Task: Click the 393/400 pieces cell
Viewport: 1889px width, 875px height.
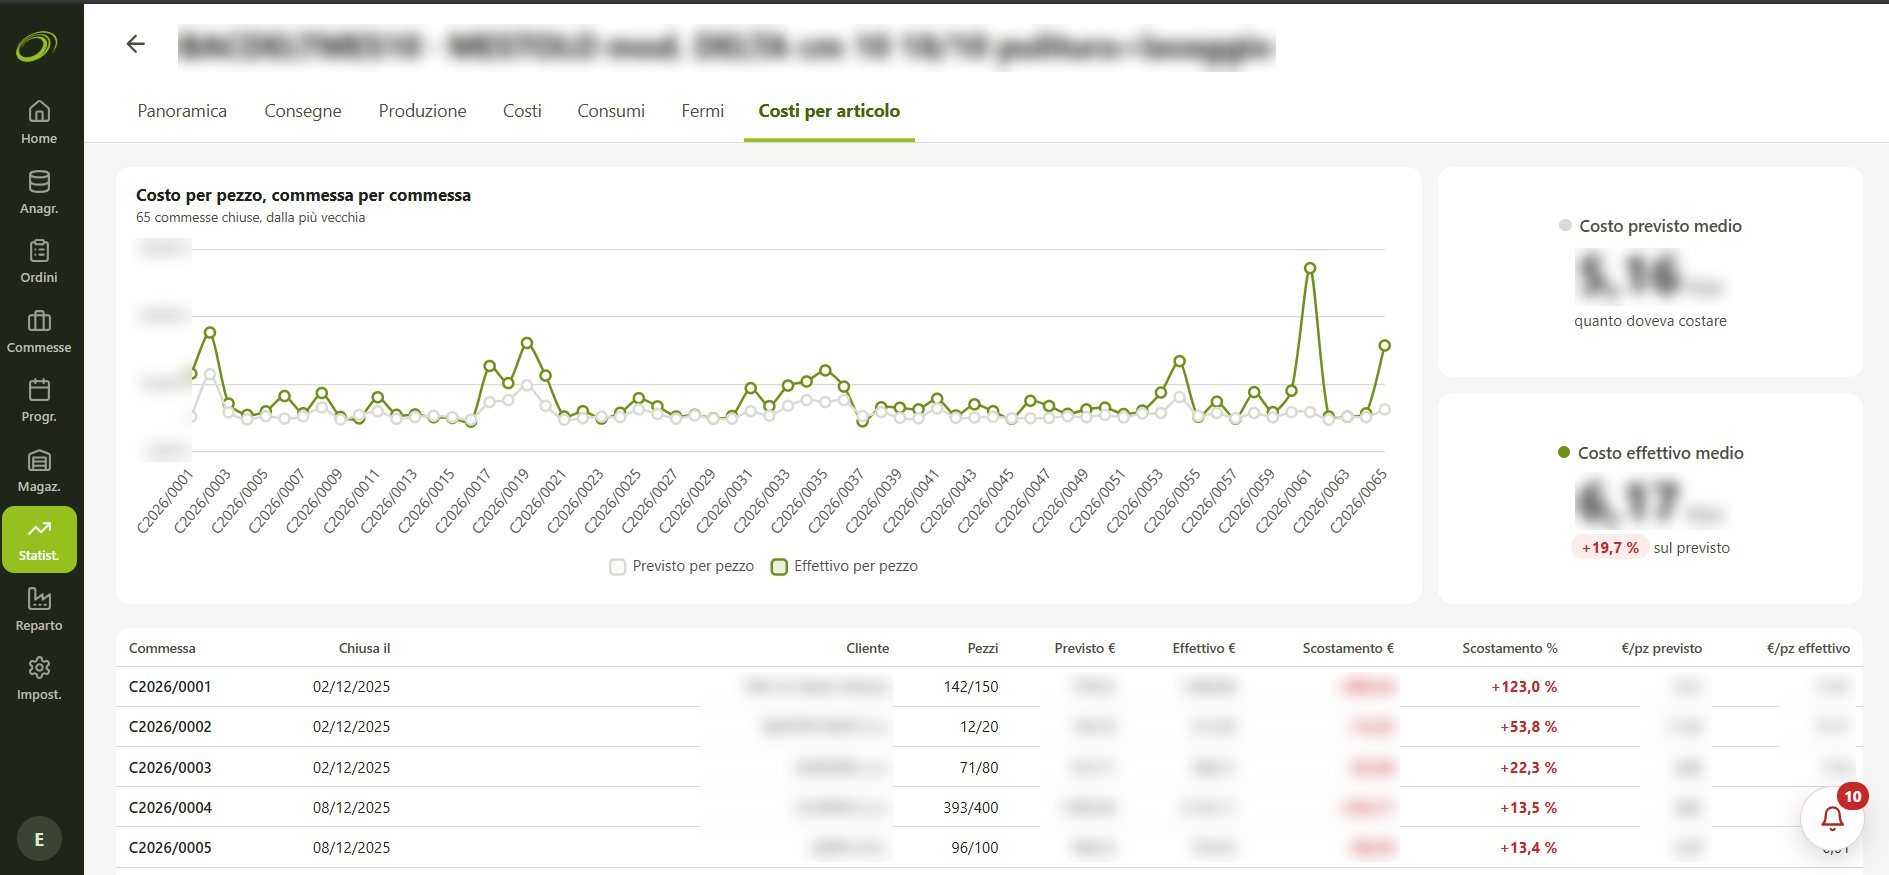Action: pyautogui.click(x=970, y=807)
